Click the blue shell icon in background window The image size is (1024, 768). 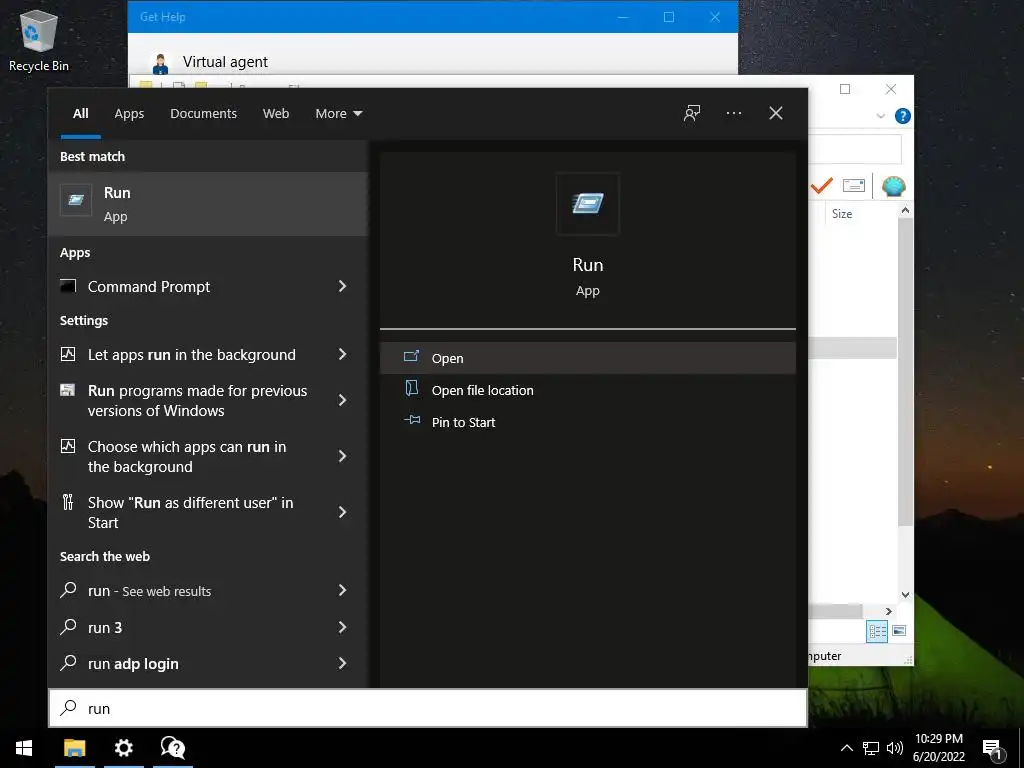893,186
